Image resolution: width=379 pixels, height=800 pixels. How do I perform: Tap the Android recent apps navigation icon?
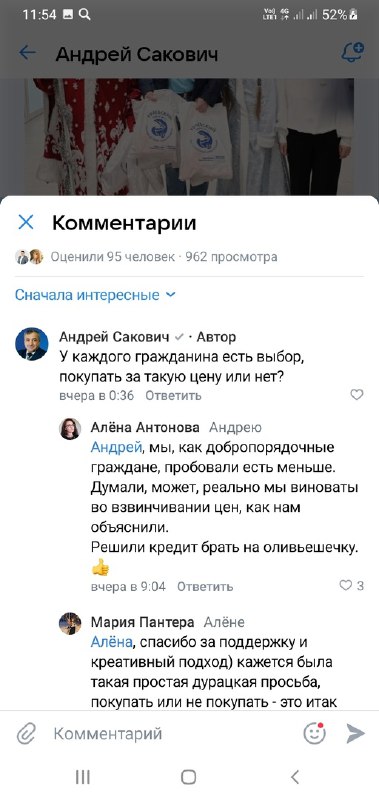pyautogui.click(x=83, y=777)
